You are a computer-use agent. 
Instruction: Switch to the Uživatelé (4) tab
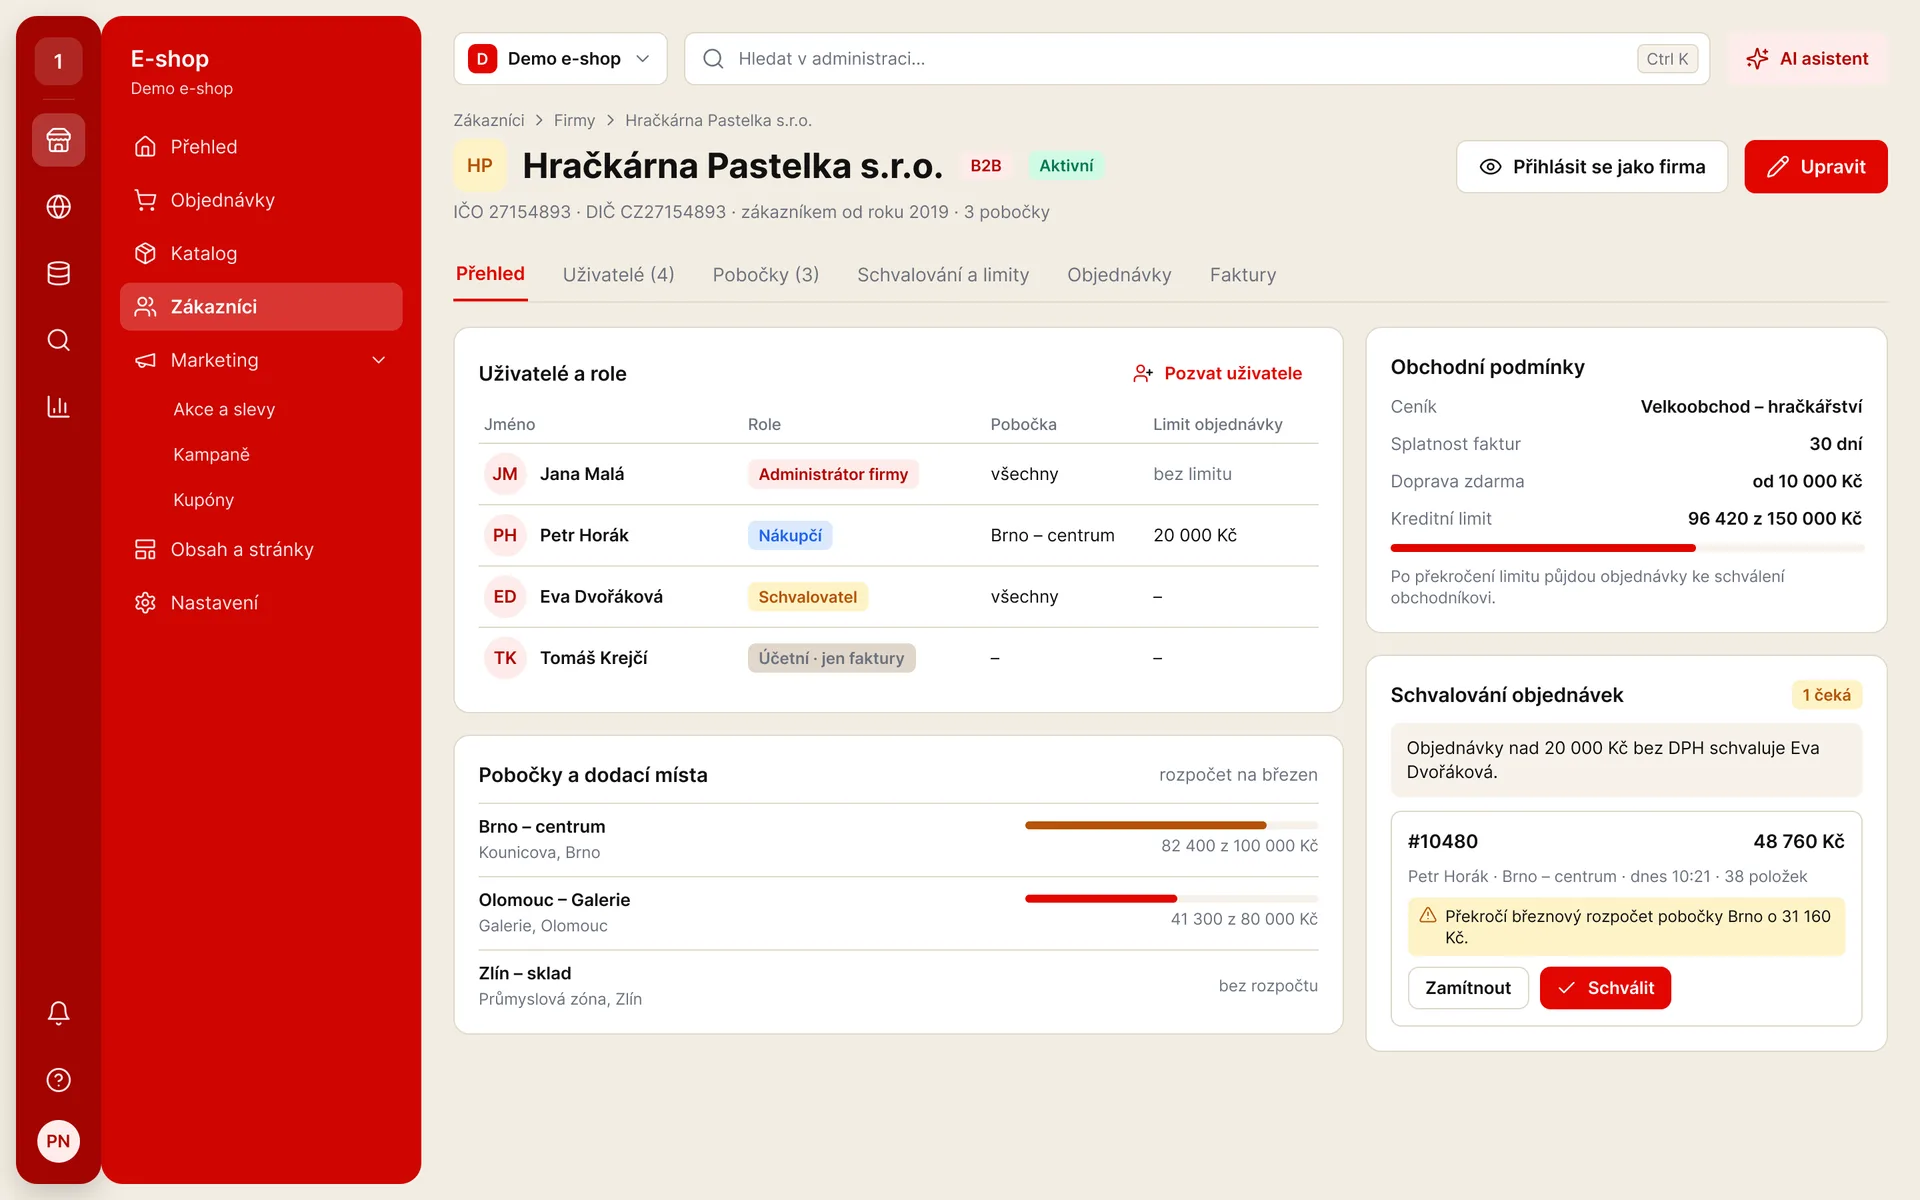coord(618,275)
